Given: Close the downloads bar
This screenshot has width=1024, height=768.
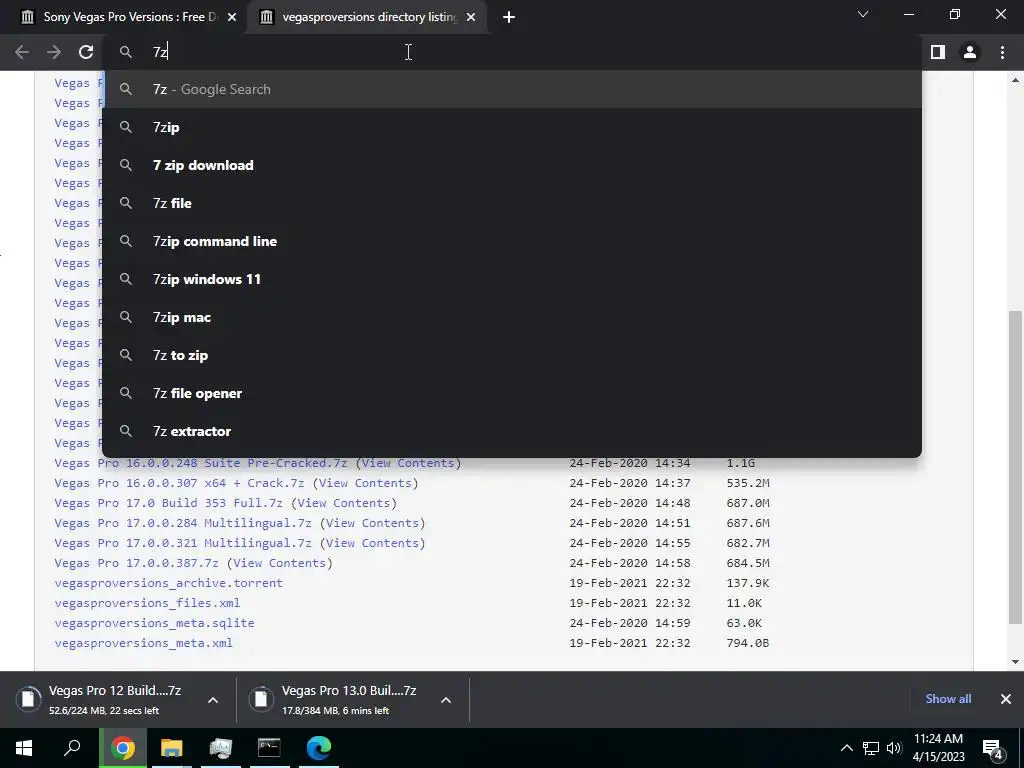Looking at the screenshot, I should click(1006, 699).
